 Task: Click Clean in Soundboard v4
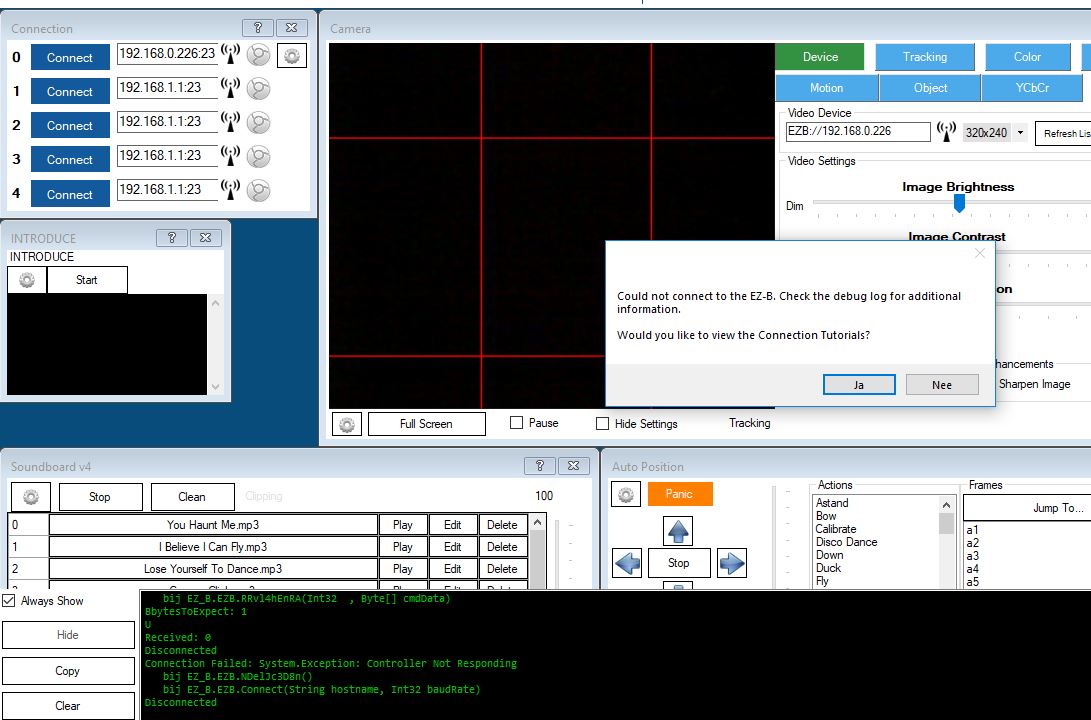point(192,497)
